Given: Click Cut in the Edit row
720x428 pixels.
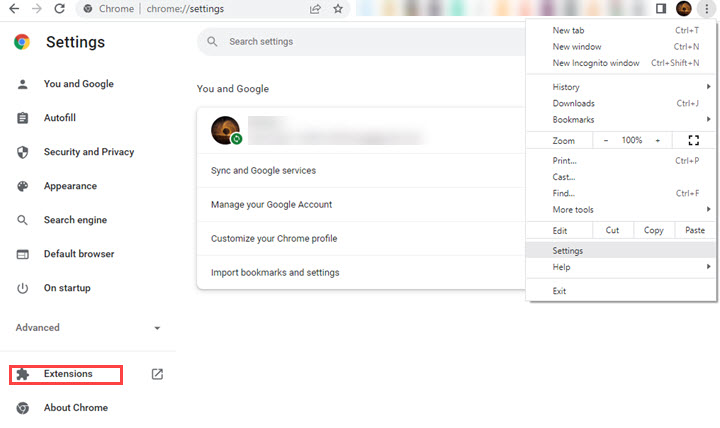Looking at the screenshot, I should (613, 231).
